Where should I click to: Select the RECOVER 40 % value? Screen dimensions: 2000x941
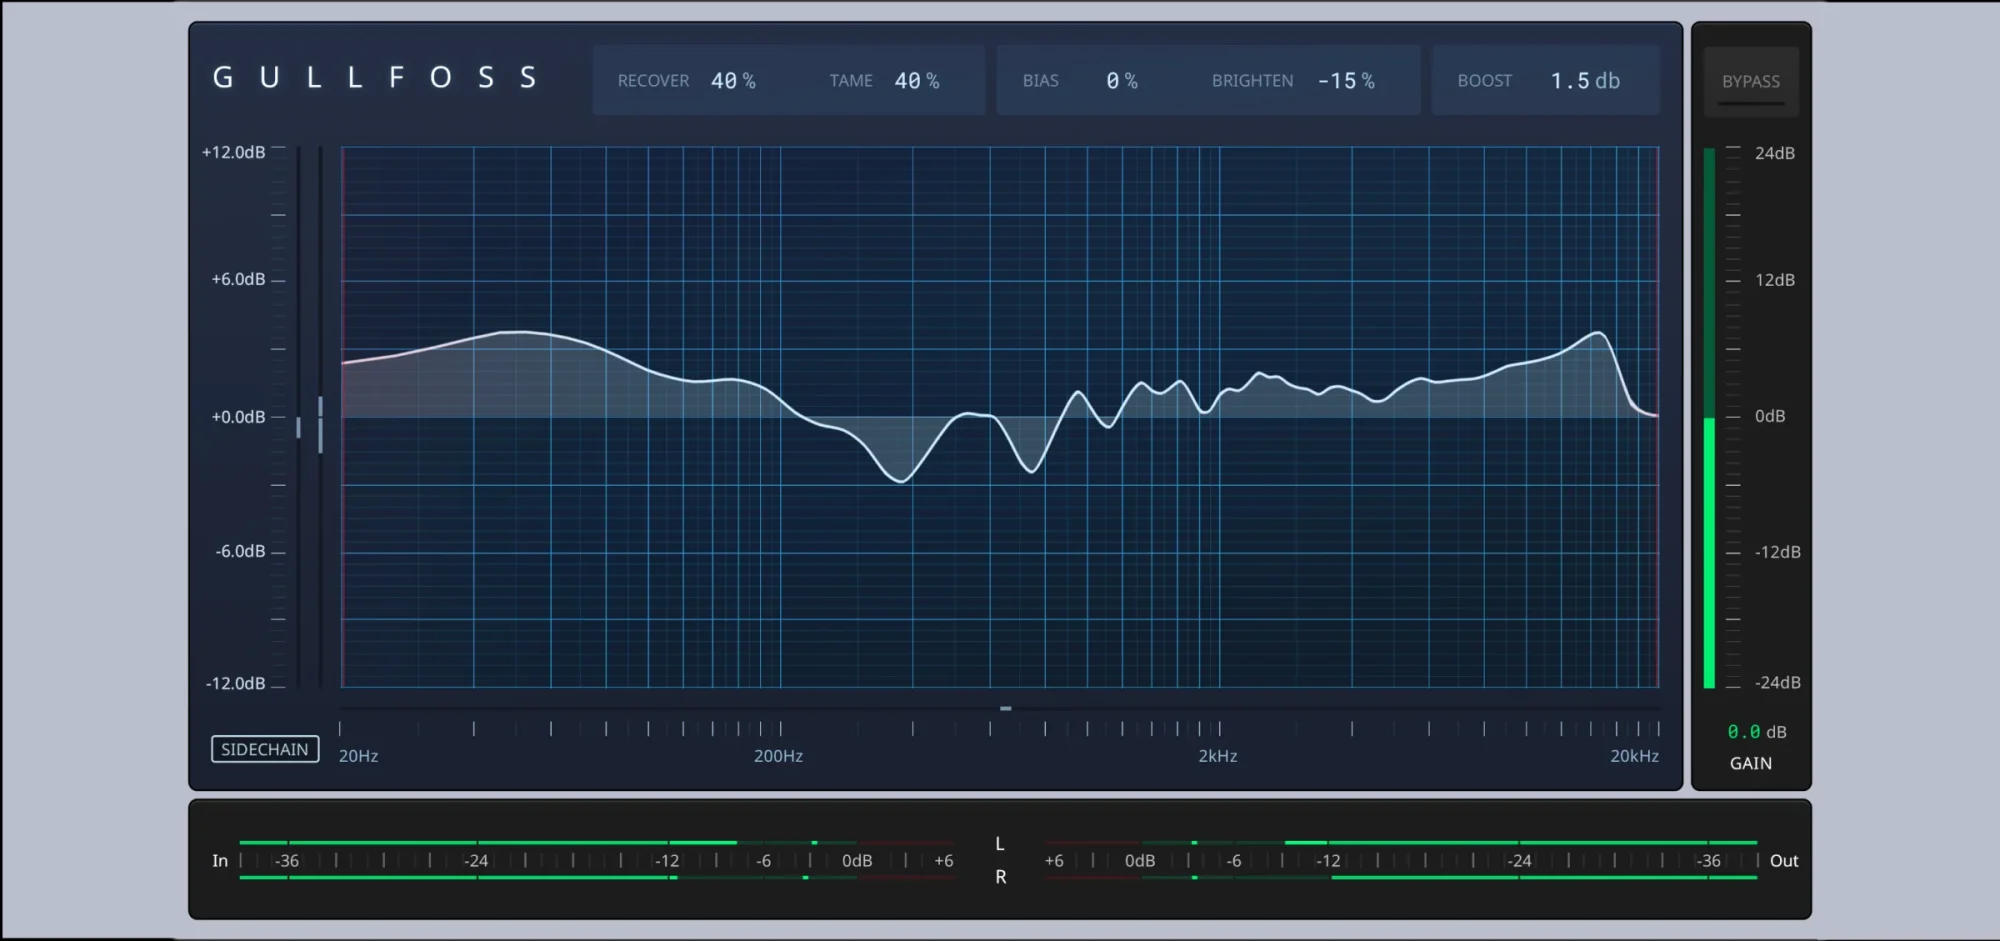tap(733, 81)
